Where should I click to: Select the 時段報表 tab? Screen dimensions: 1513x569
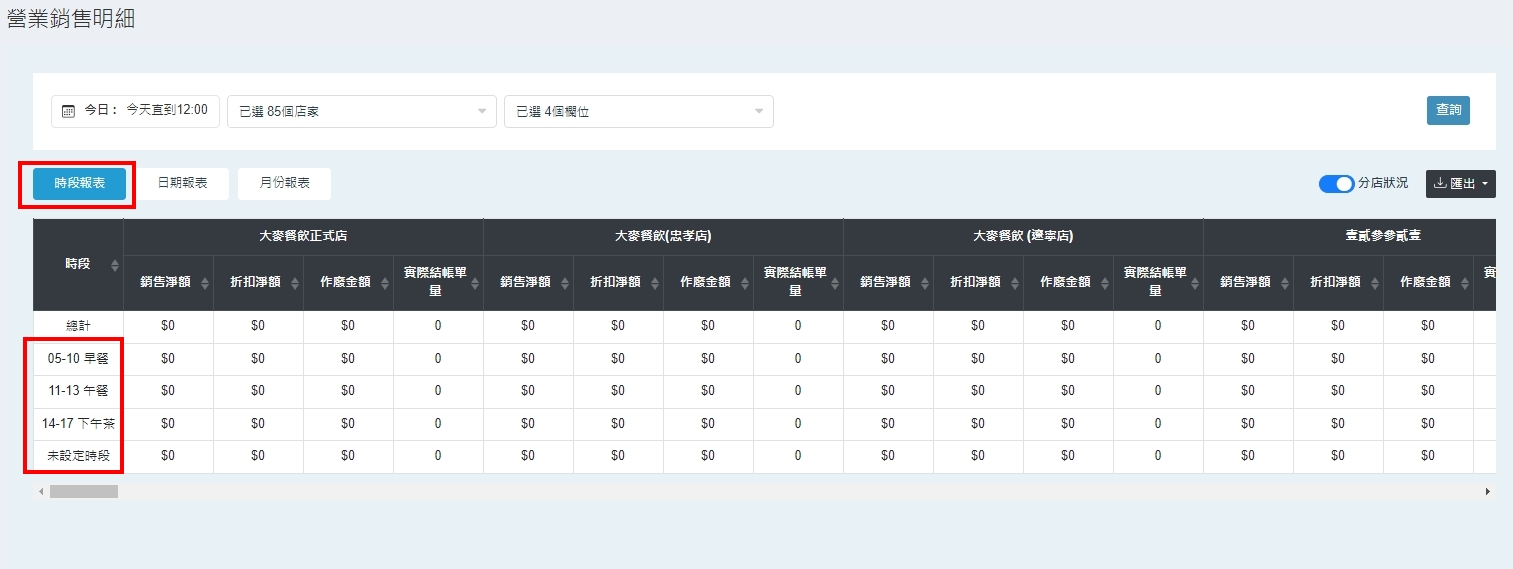80,184
